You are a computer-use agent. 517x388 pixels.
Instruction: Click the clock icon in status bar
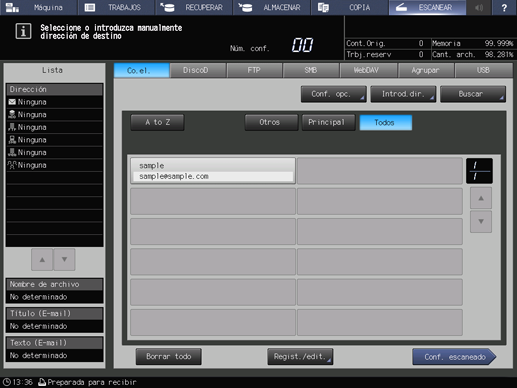pos(7,382)
